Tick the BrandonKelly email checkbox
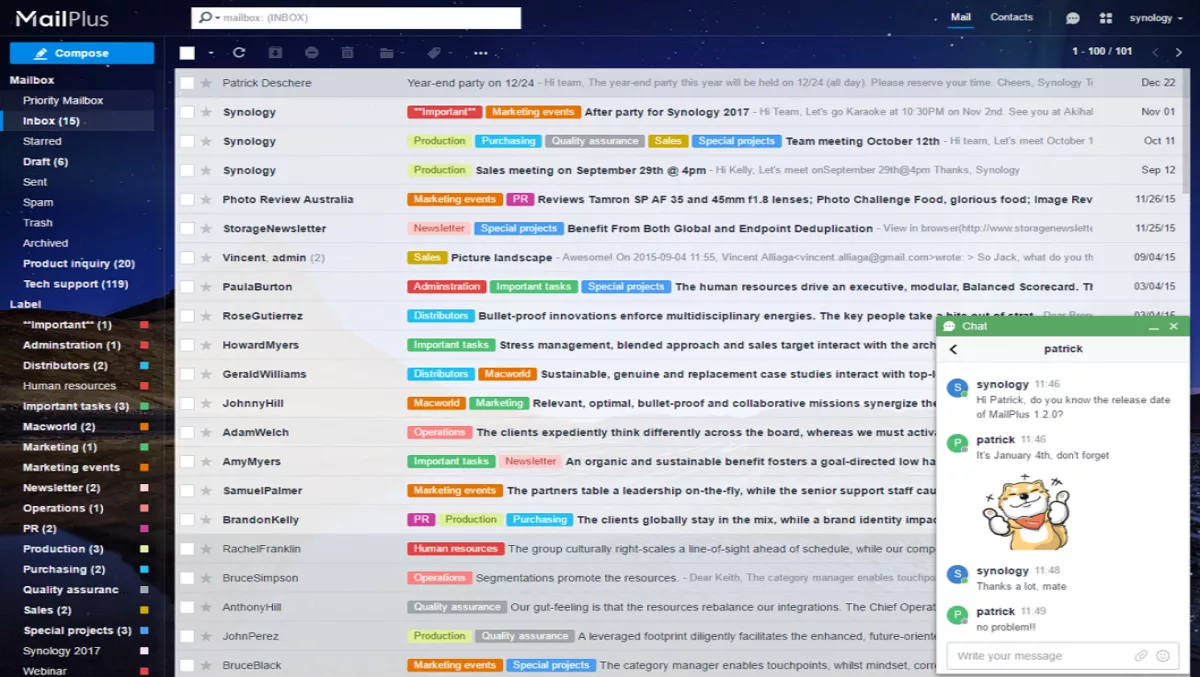1200x677 pixels. (x=187, y=520)
